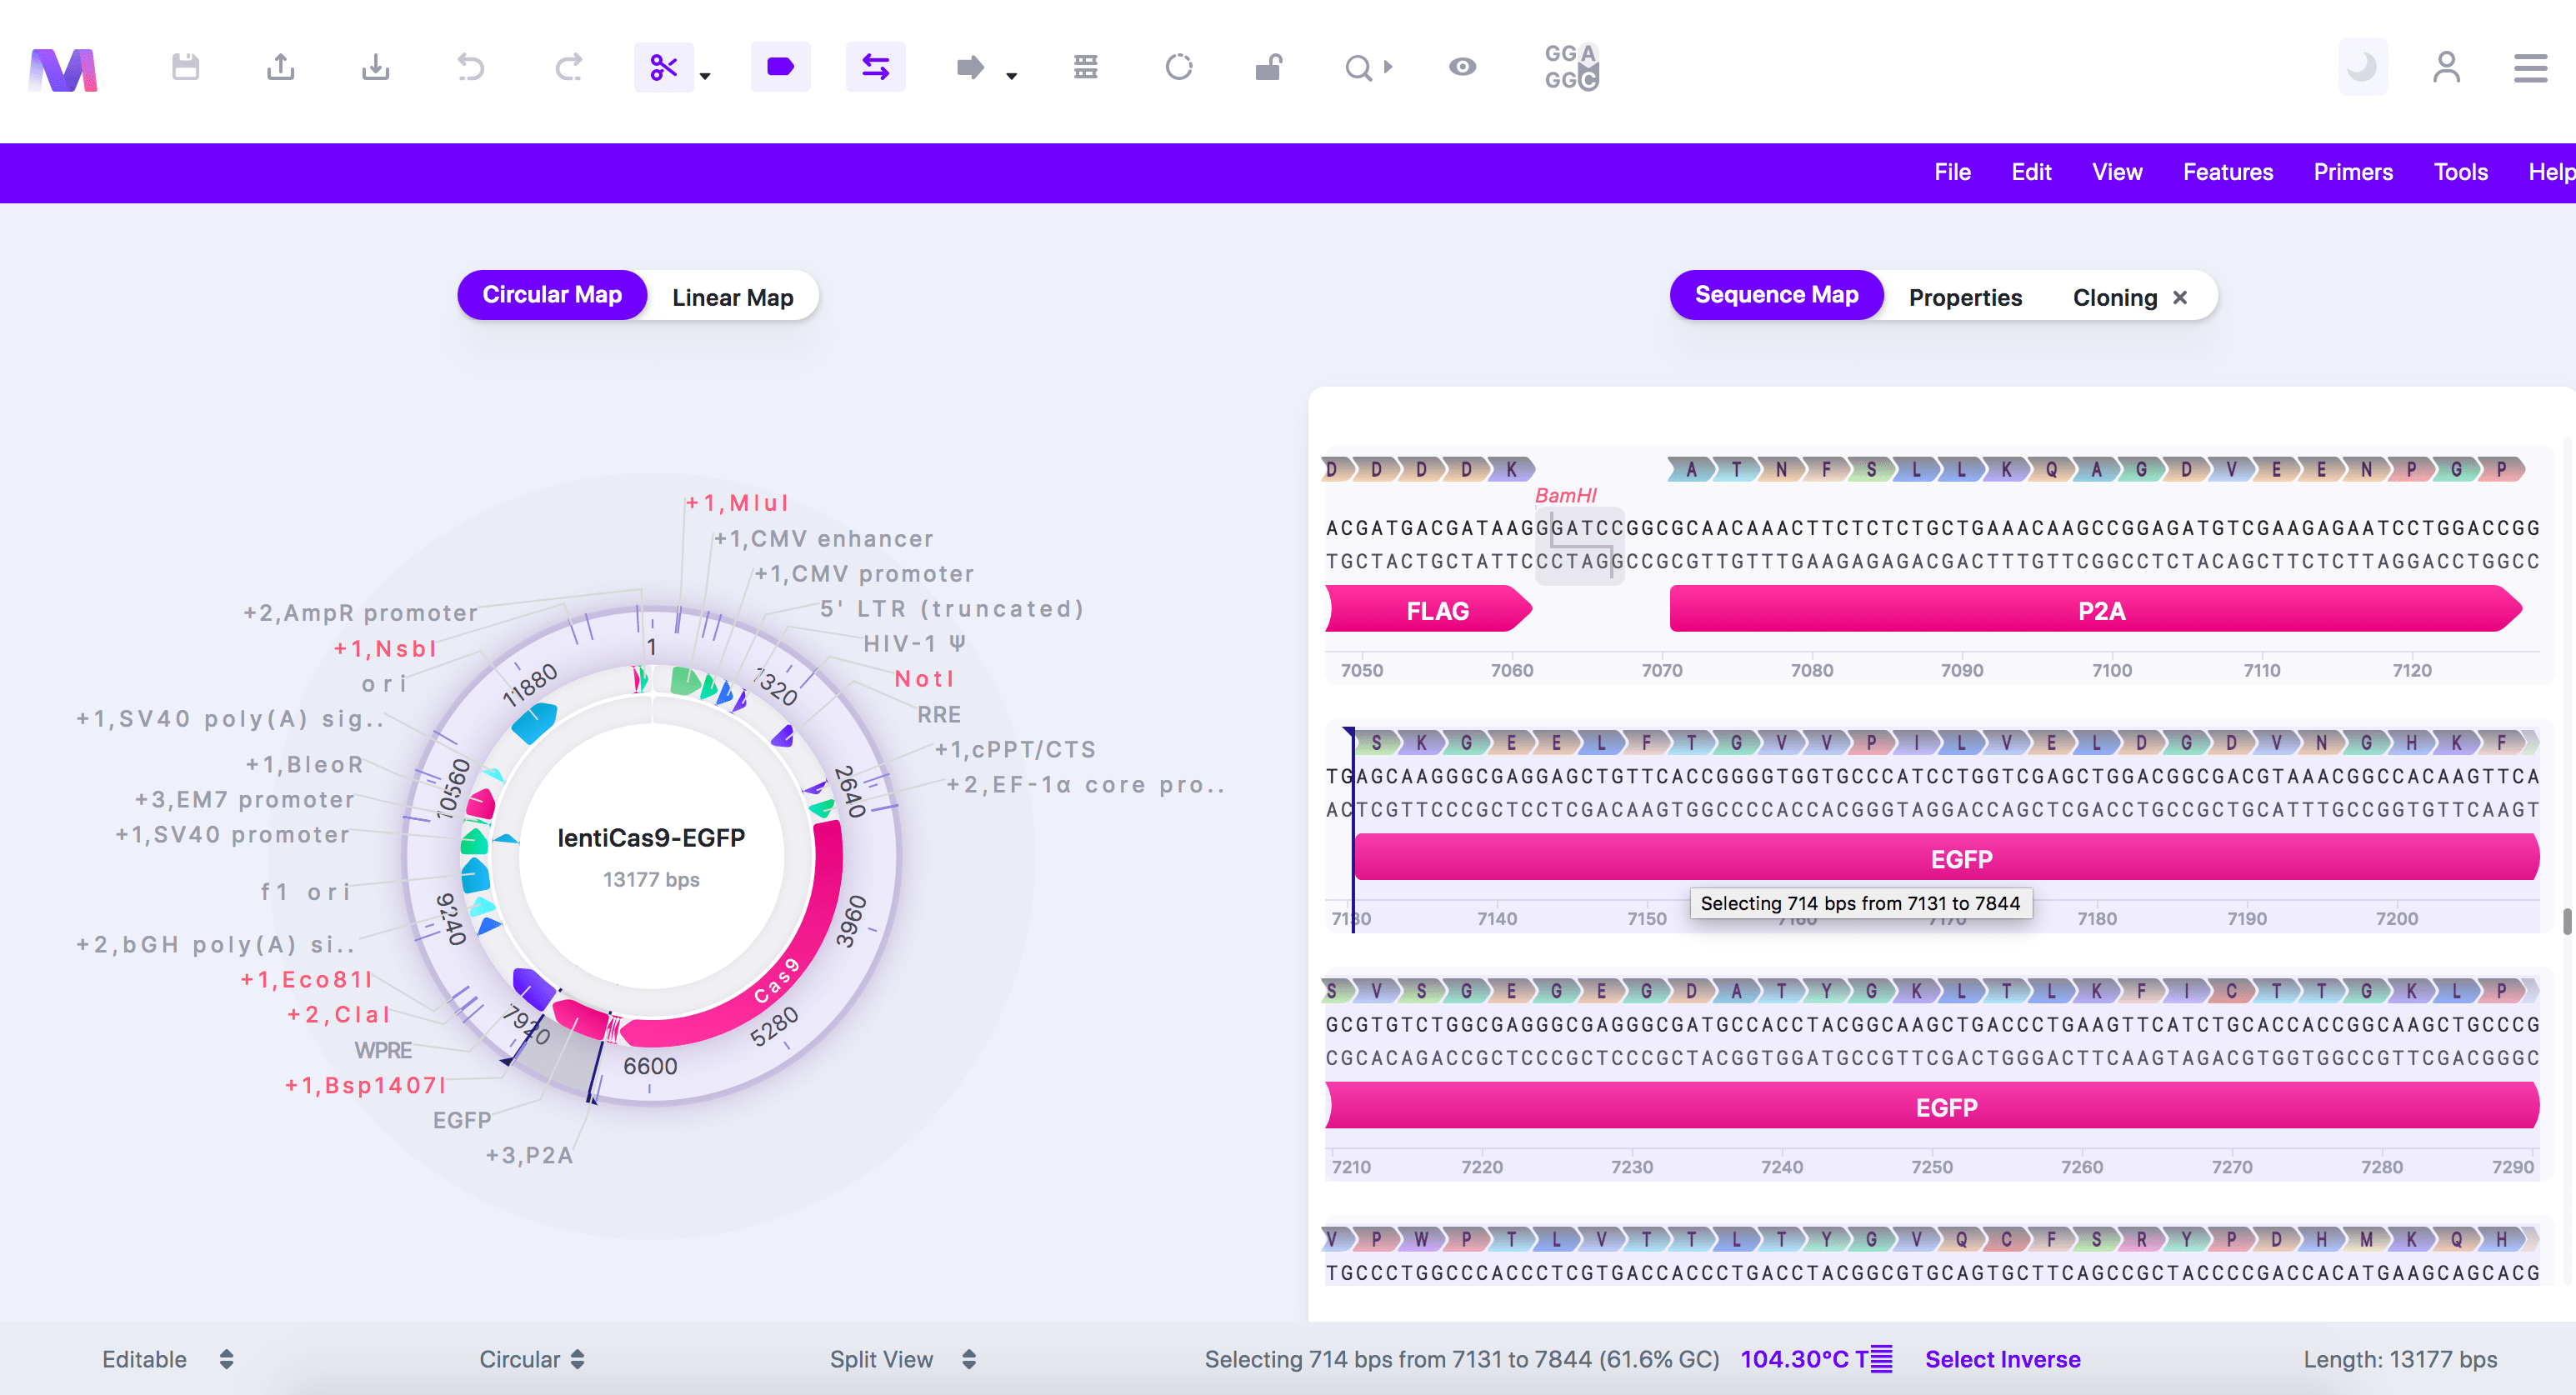
Task: Click the +1,Bsp1407I enzyme label
Action: tap(365, 1085)
